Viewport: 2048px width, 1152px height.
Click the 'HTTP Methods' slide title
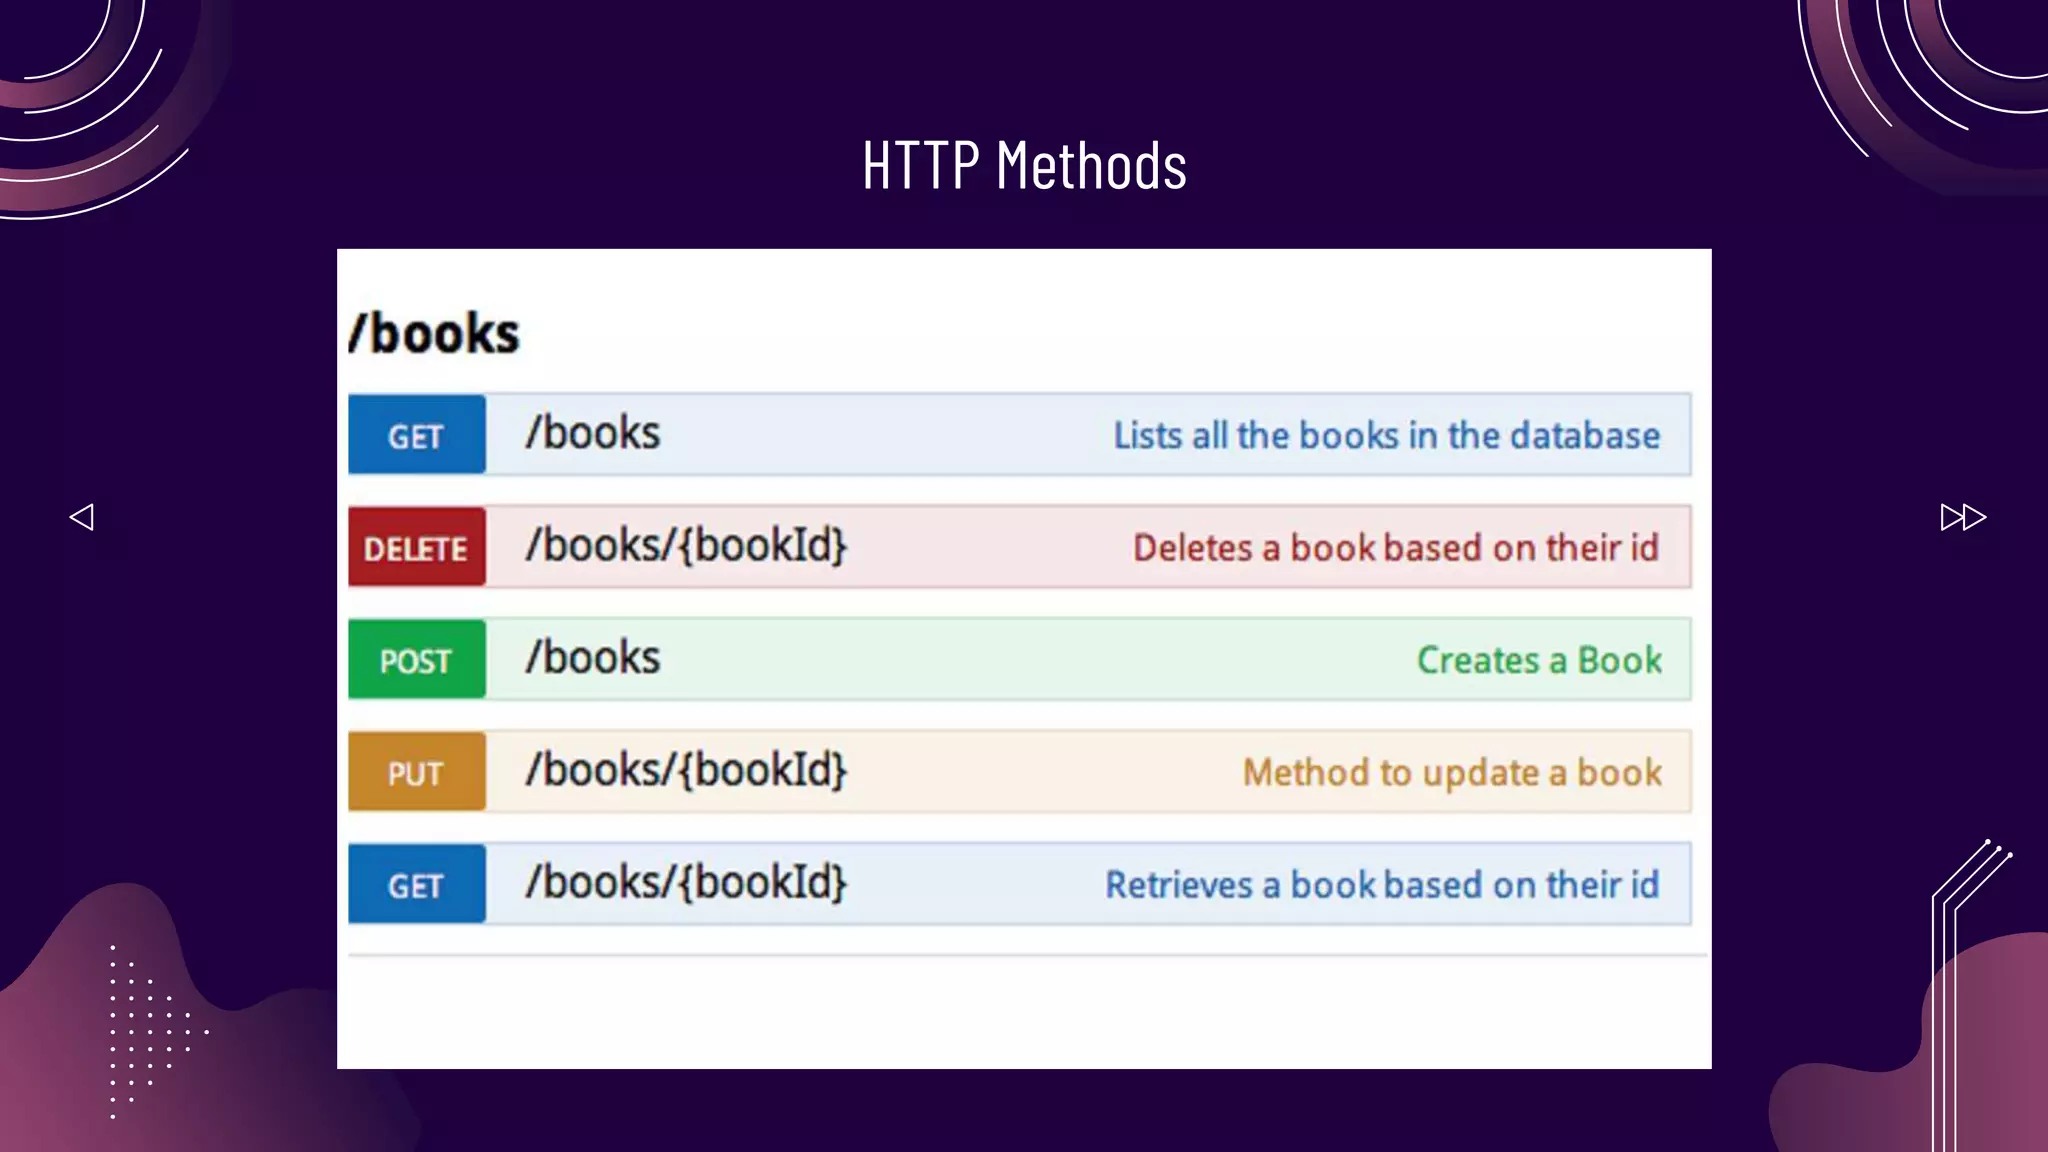(1024, 165)
